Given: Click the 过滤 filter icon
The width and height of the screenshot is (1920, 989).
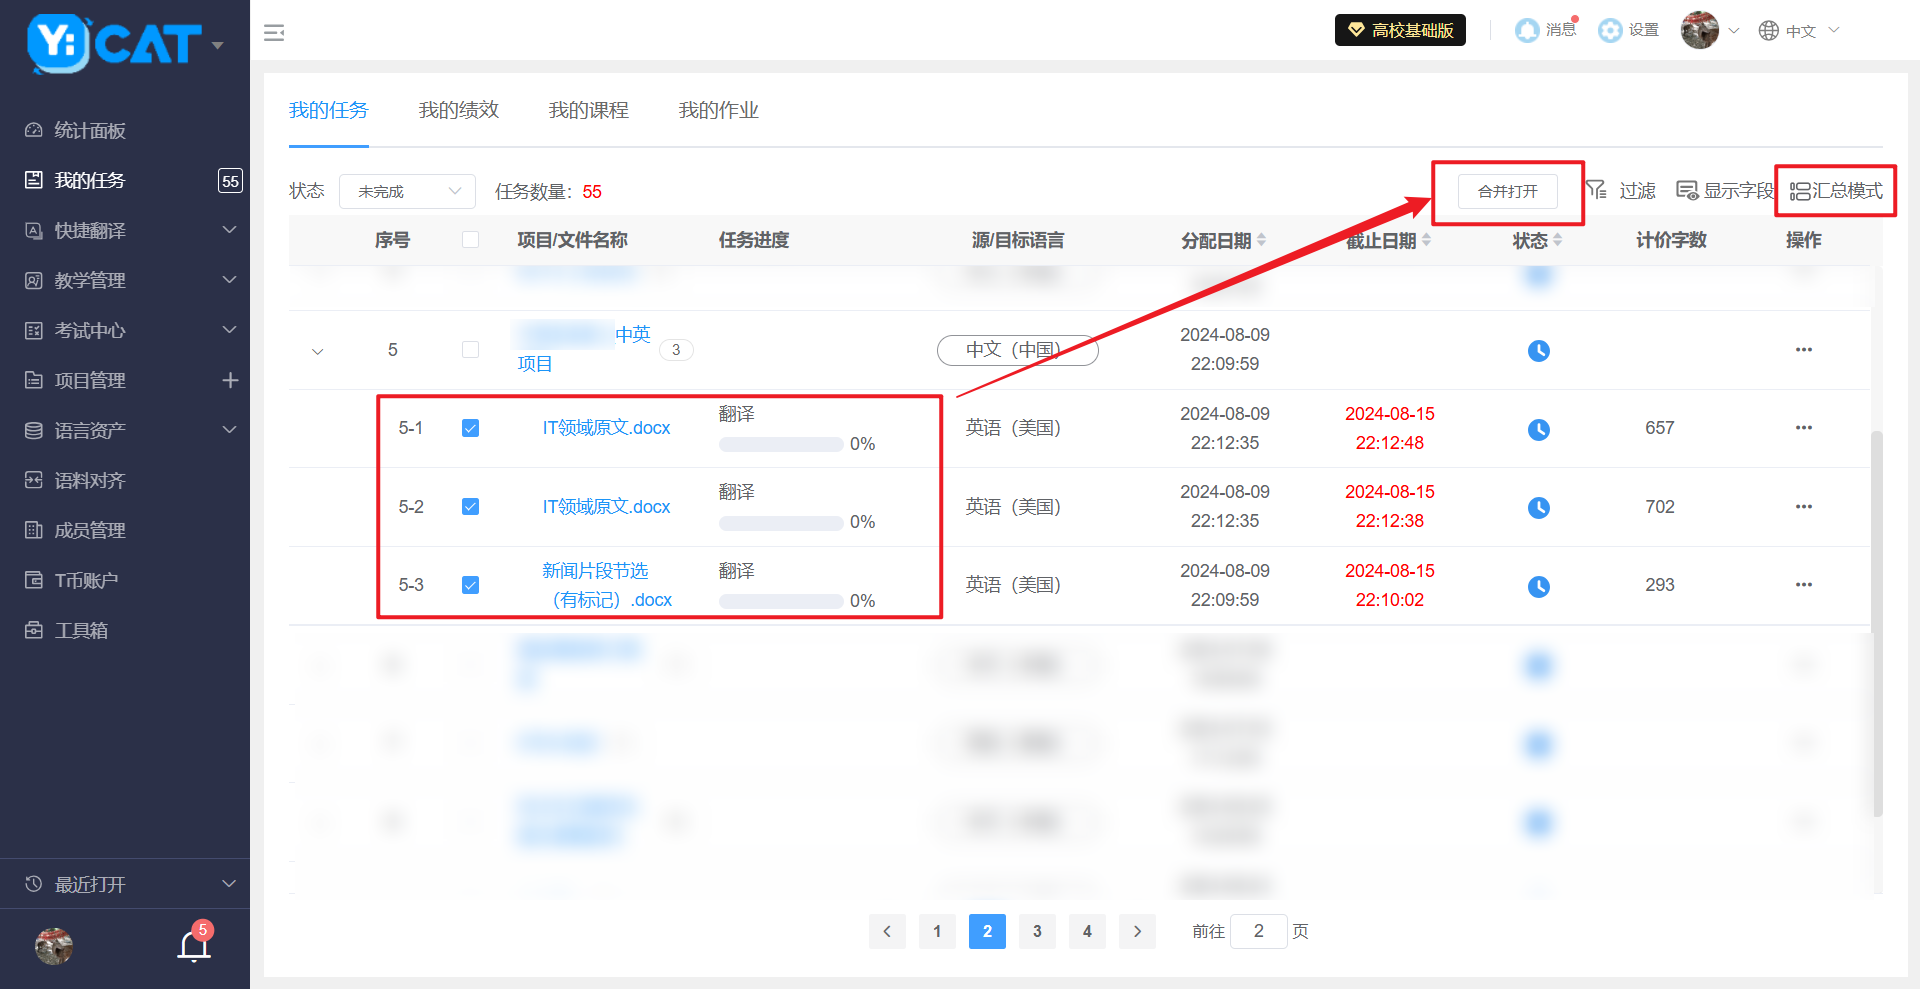Looking at the screenshot, I should tap(1597, 190).
